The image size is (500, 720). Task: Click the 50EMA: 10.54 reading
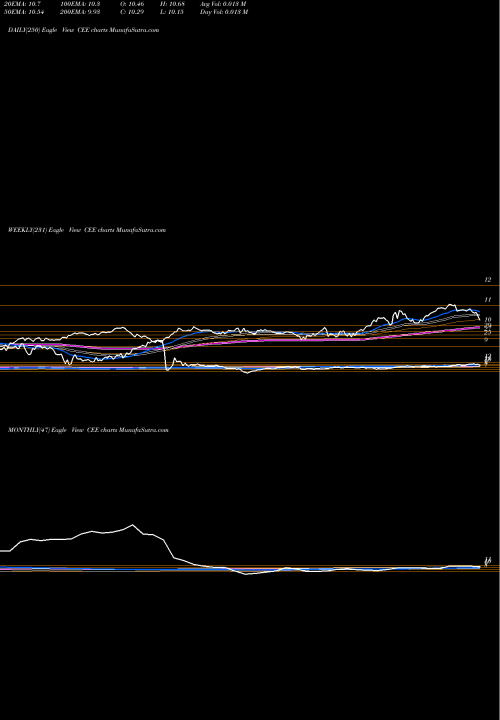click(x=25, y=12)
